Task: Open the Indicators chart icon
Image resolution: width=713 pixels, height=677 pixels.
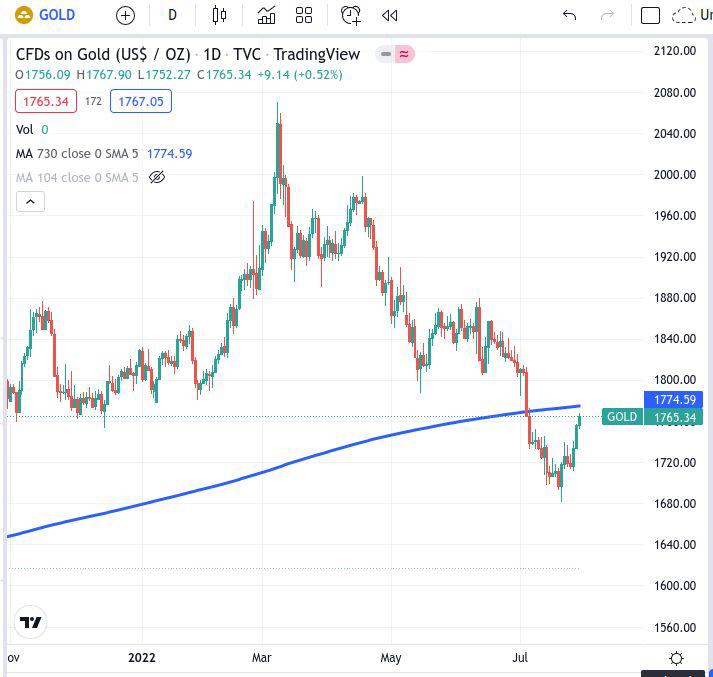Action: (x=266, y=15)
